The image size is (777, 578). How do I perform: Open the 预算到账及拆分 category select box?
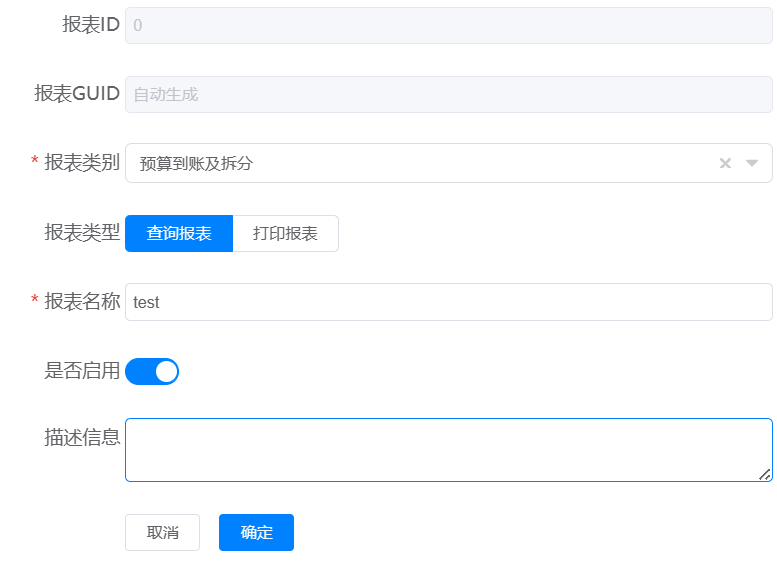[x=448, y=163]
